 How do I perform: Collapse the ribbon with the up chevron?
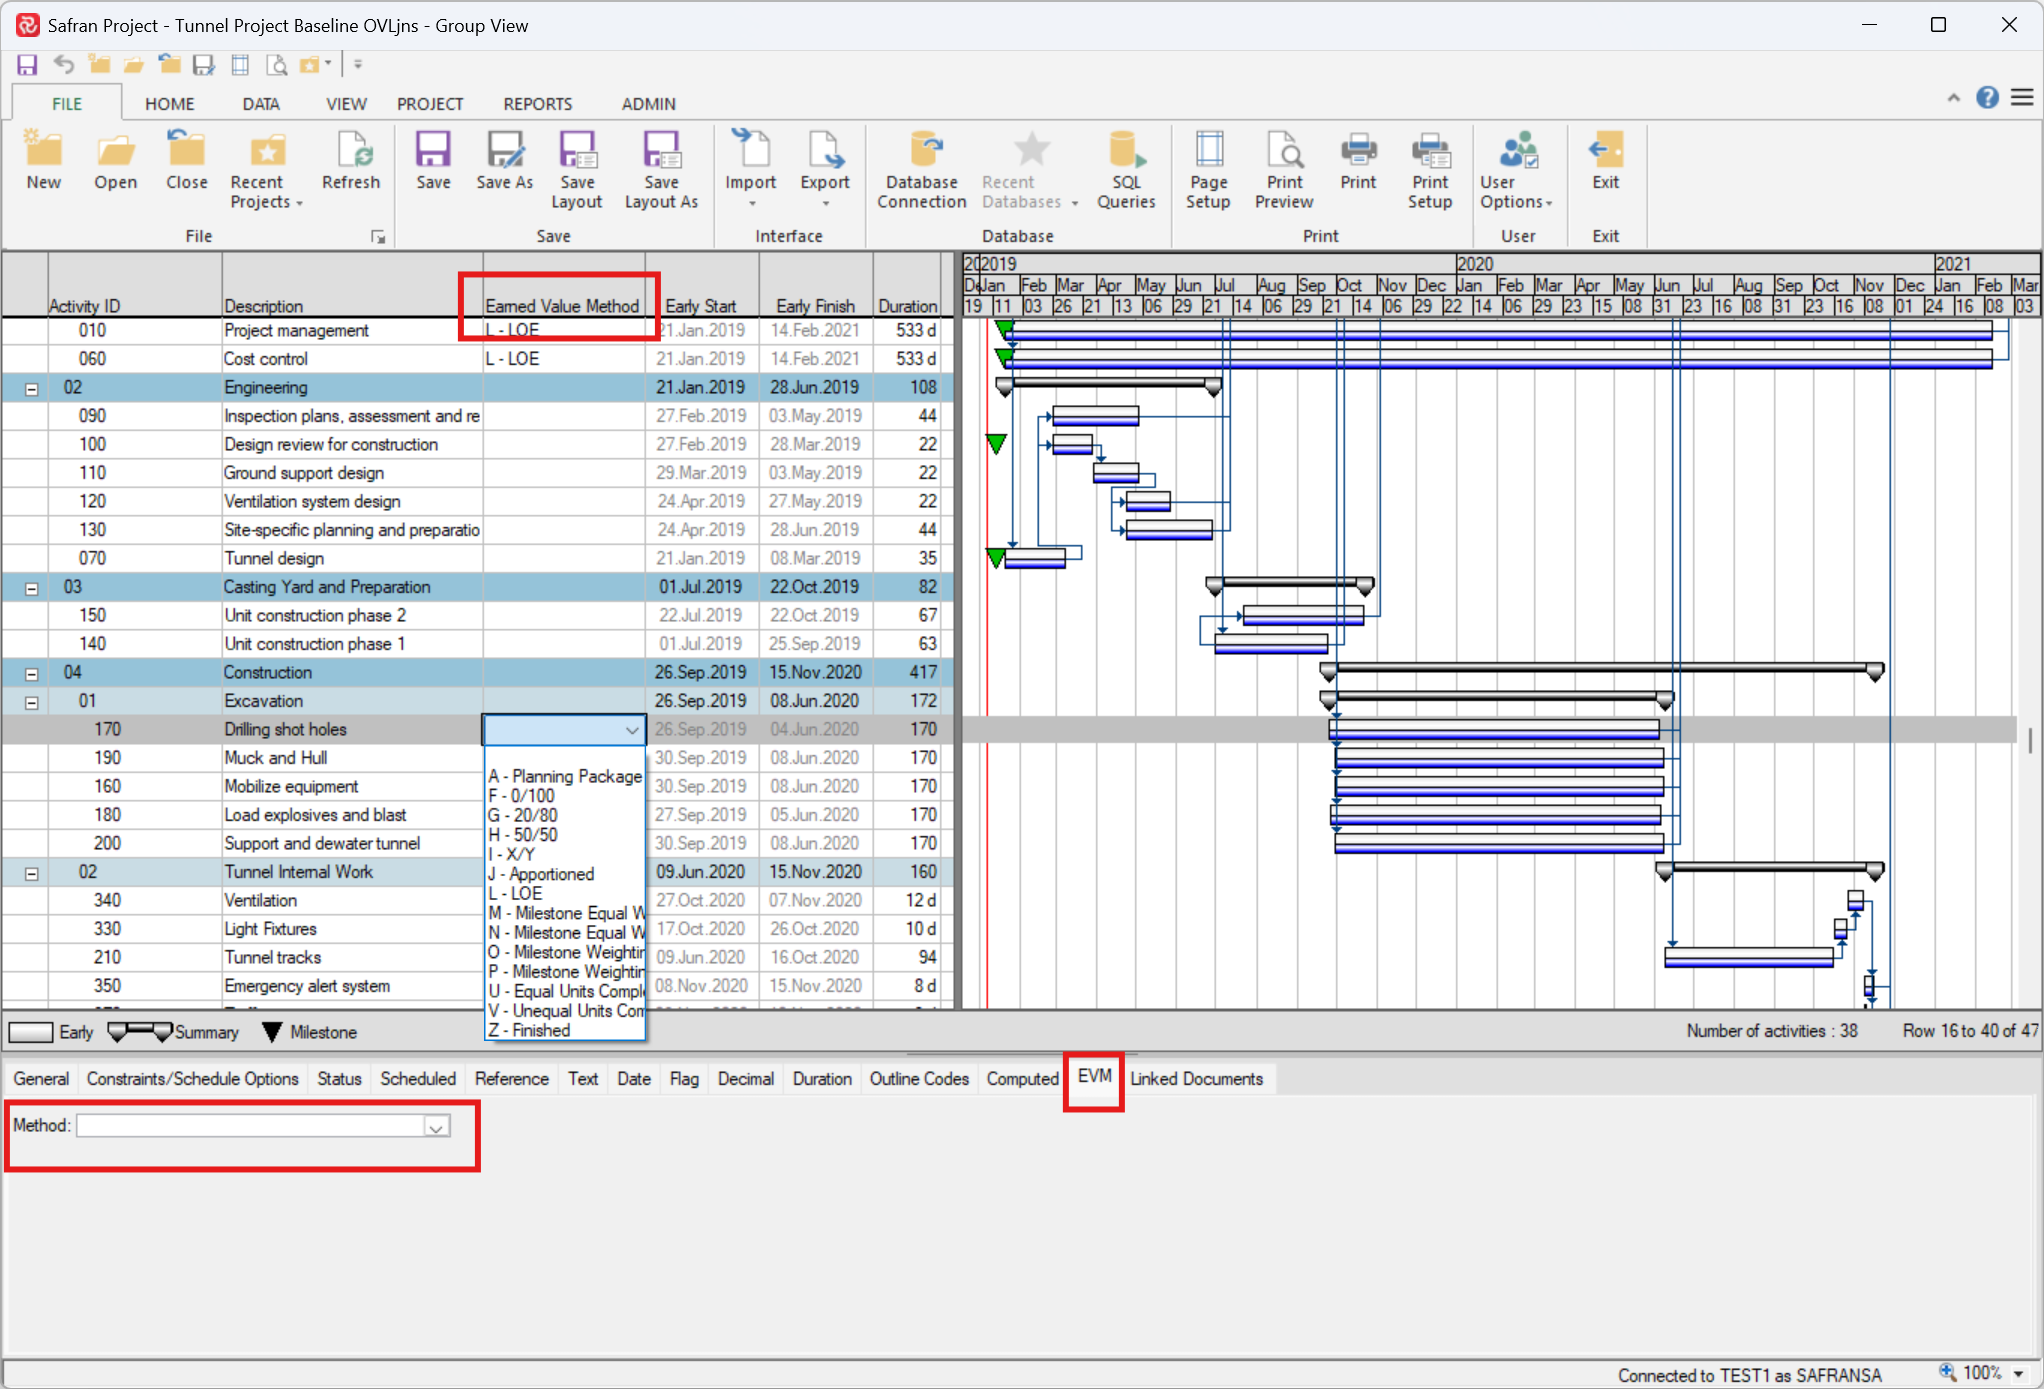(1953, 98)
